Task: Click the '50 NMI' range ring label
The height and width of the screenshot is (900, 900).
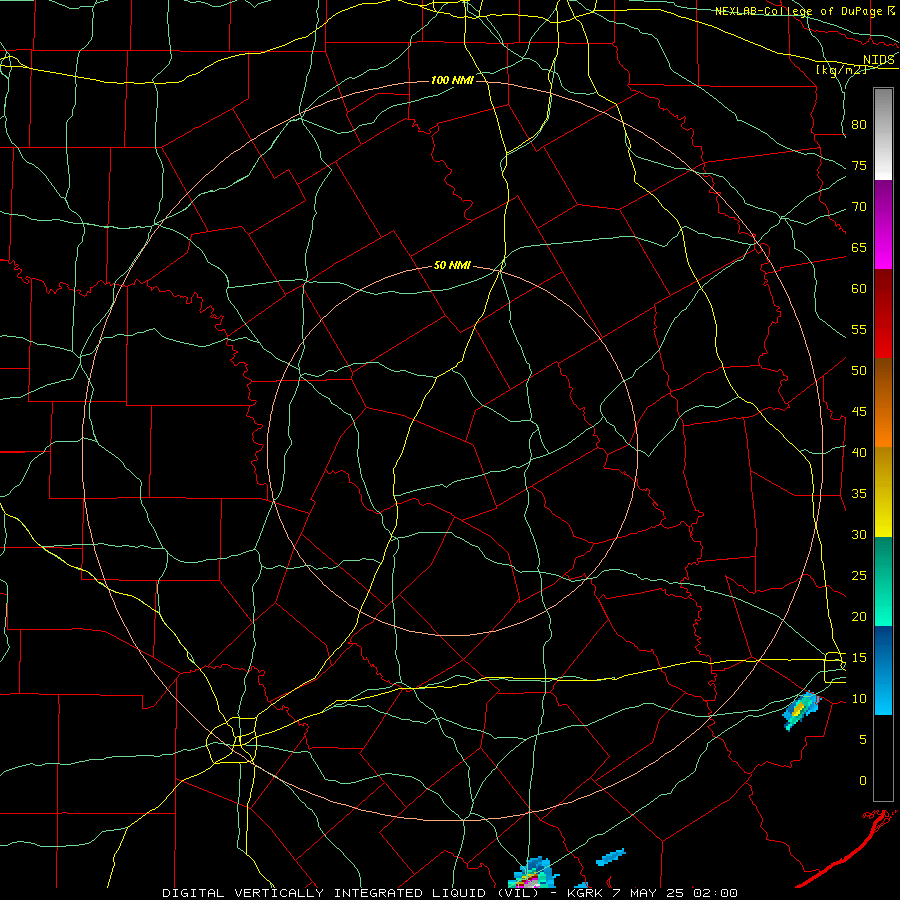Action: click(452, 265)
